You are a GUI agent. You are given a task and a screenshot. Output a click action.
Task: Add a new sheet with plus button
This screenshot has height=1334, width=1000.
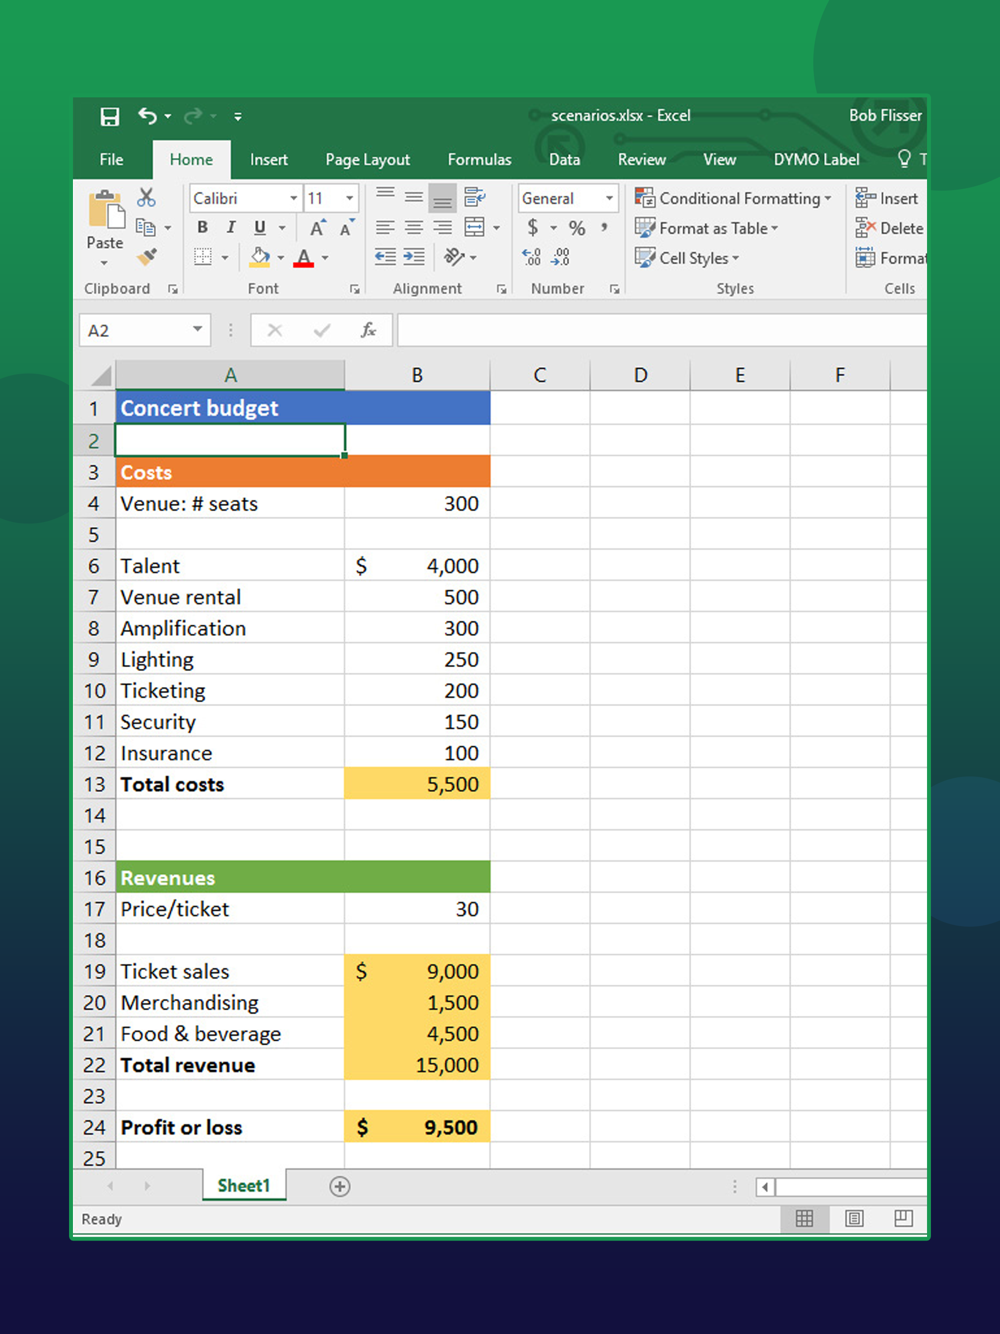[x=340, y=1186]
